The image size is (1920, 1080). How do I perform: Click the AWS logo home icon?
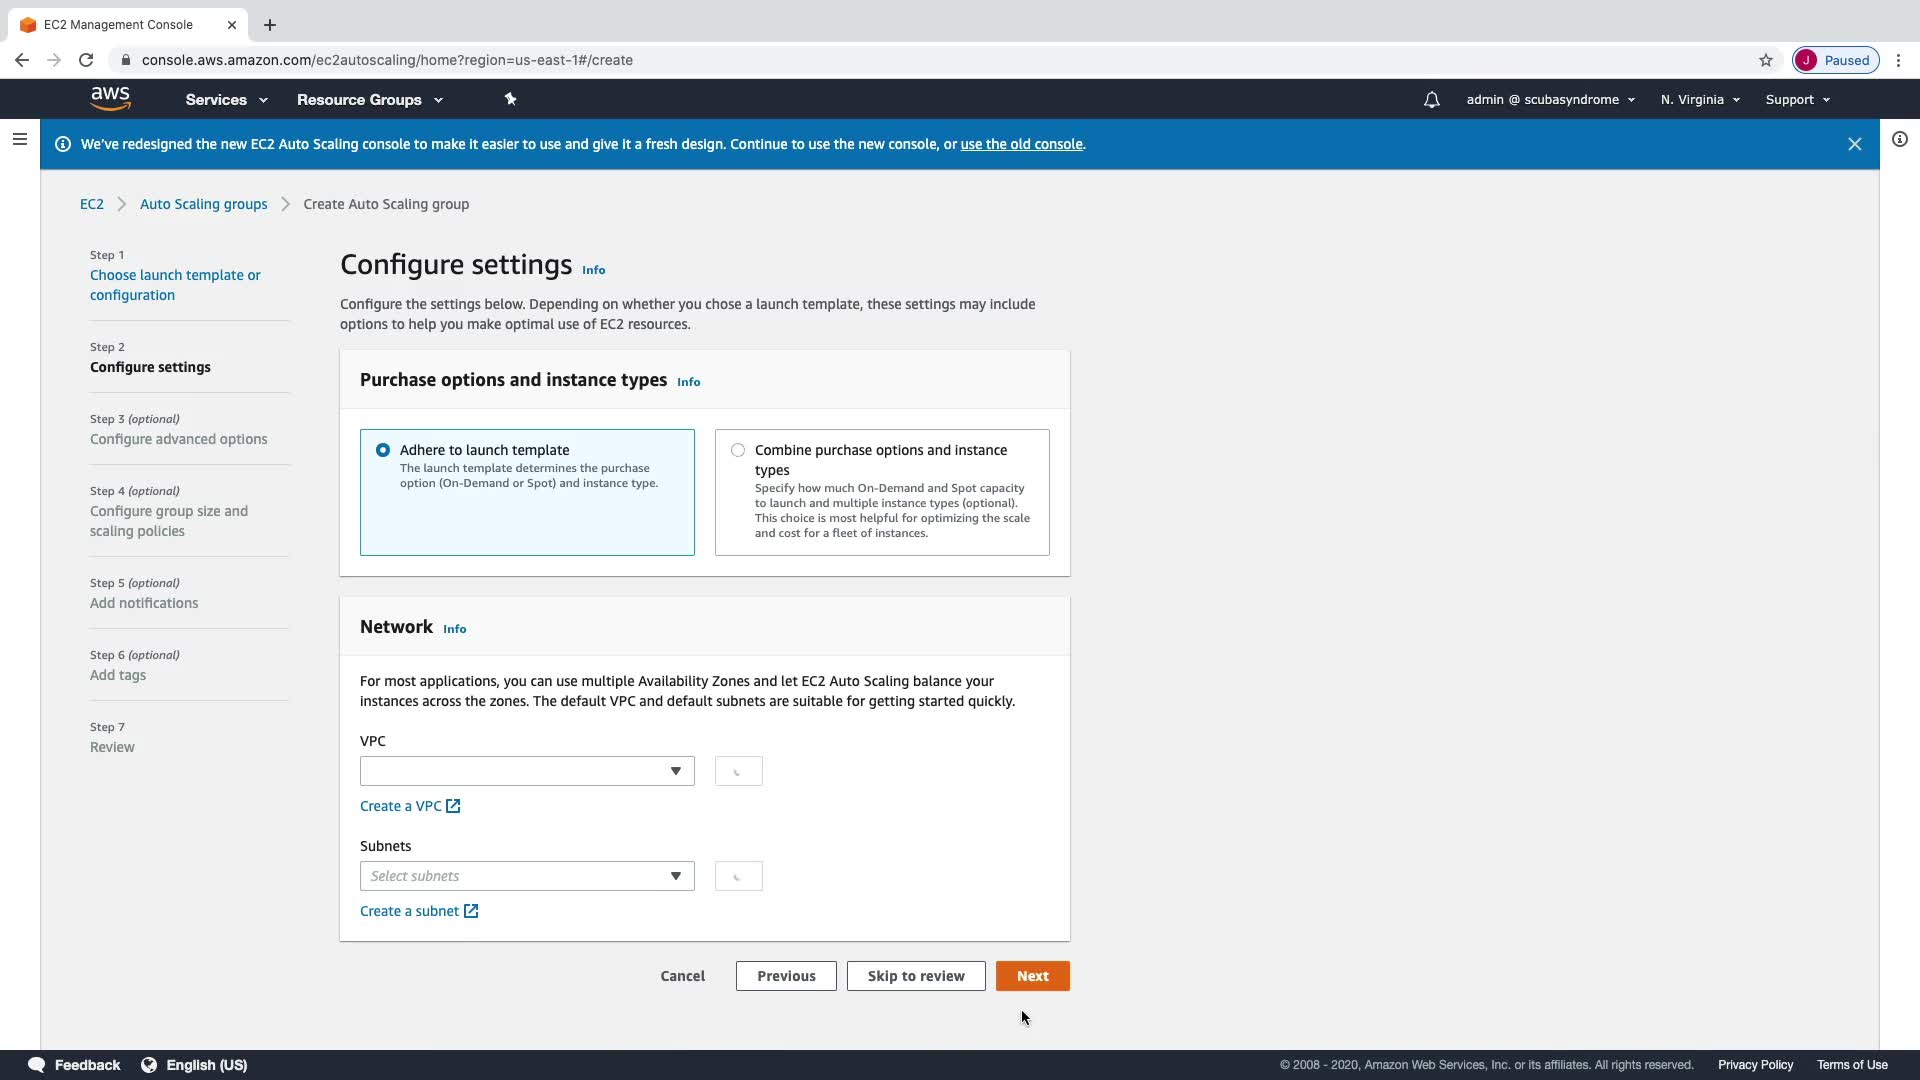click(110, 98)
